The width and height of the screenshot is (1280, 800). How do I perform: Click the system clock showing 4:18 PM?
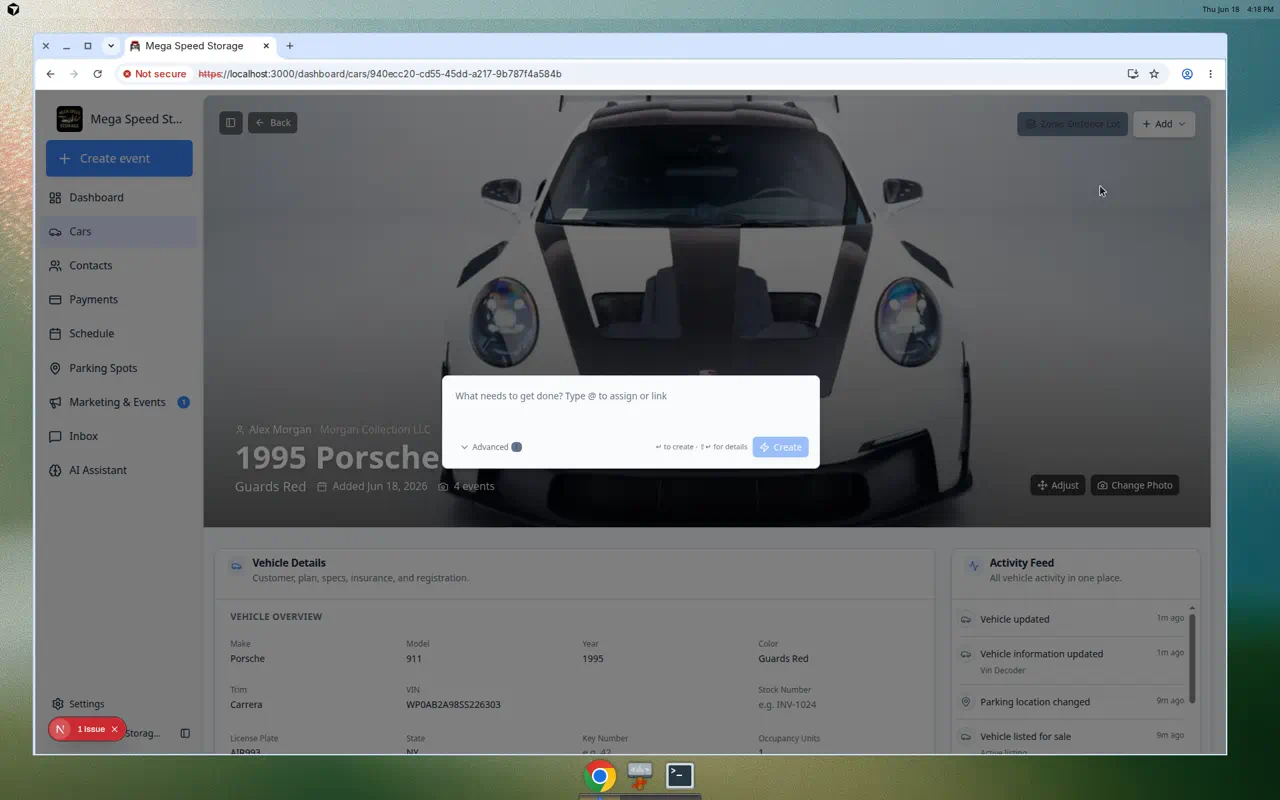1260,9
